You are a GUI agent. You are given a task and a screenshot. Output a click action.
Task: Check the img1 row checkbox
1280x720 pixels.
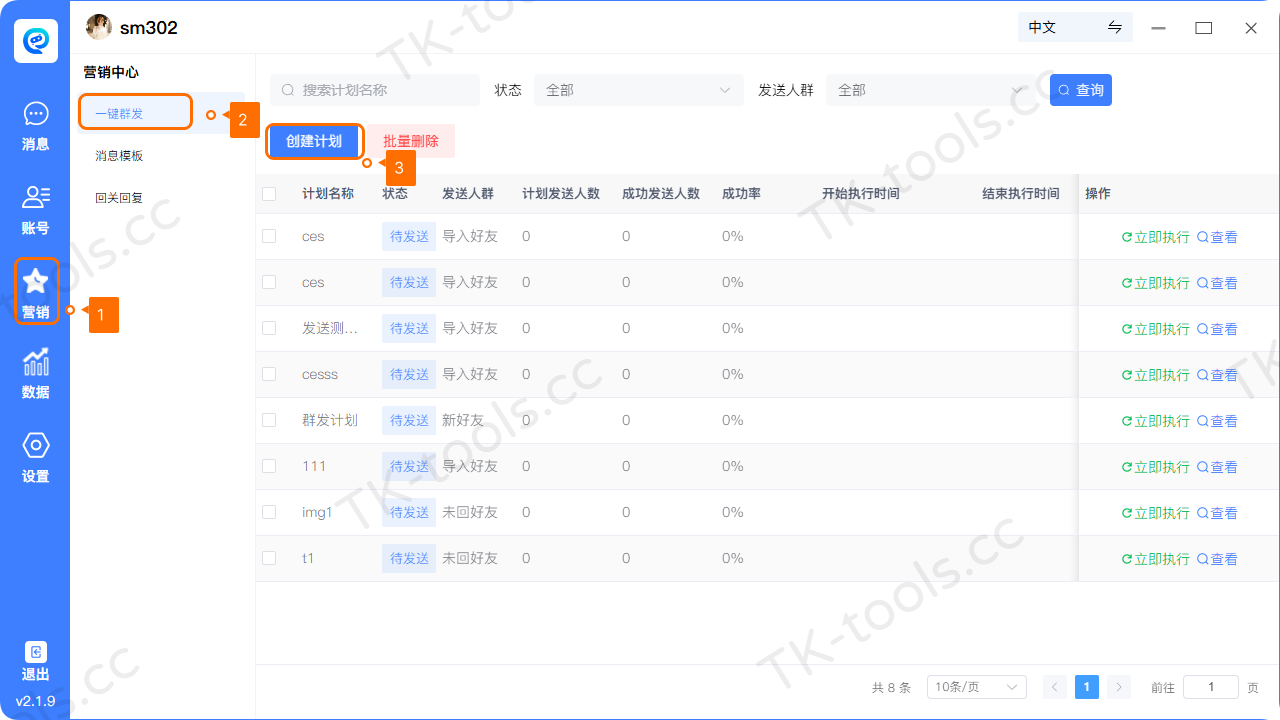269,512
